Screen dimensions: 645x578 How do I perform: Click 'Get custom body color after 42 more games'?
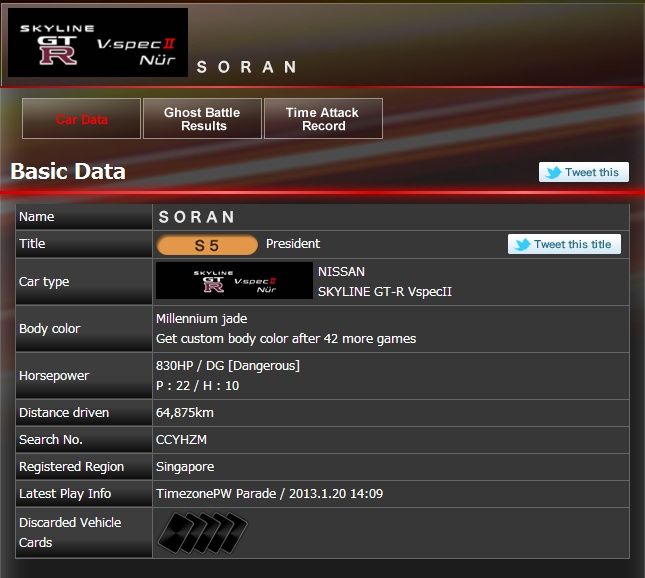(x=286, y=339)
